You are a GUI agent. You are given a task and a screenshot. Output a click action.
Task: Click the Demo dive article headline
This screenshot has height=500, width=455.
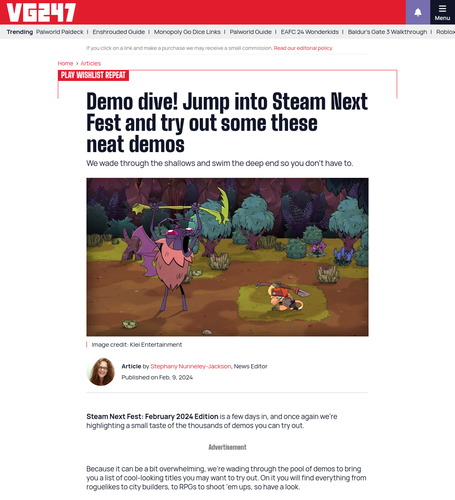coord(227,122)
